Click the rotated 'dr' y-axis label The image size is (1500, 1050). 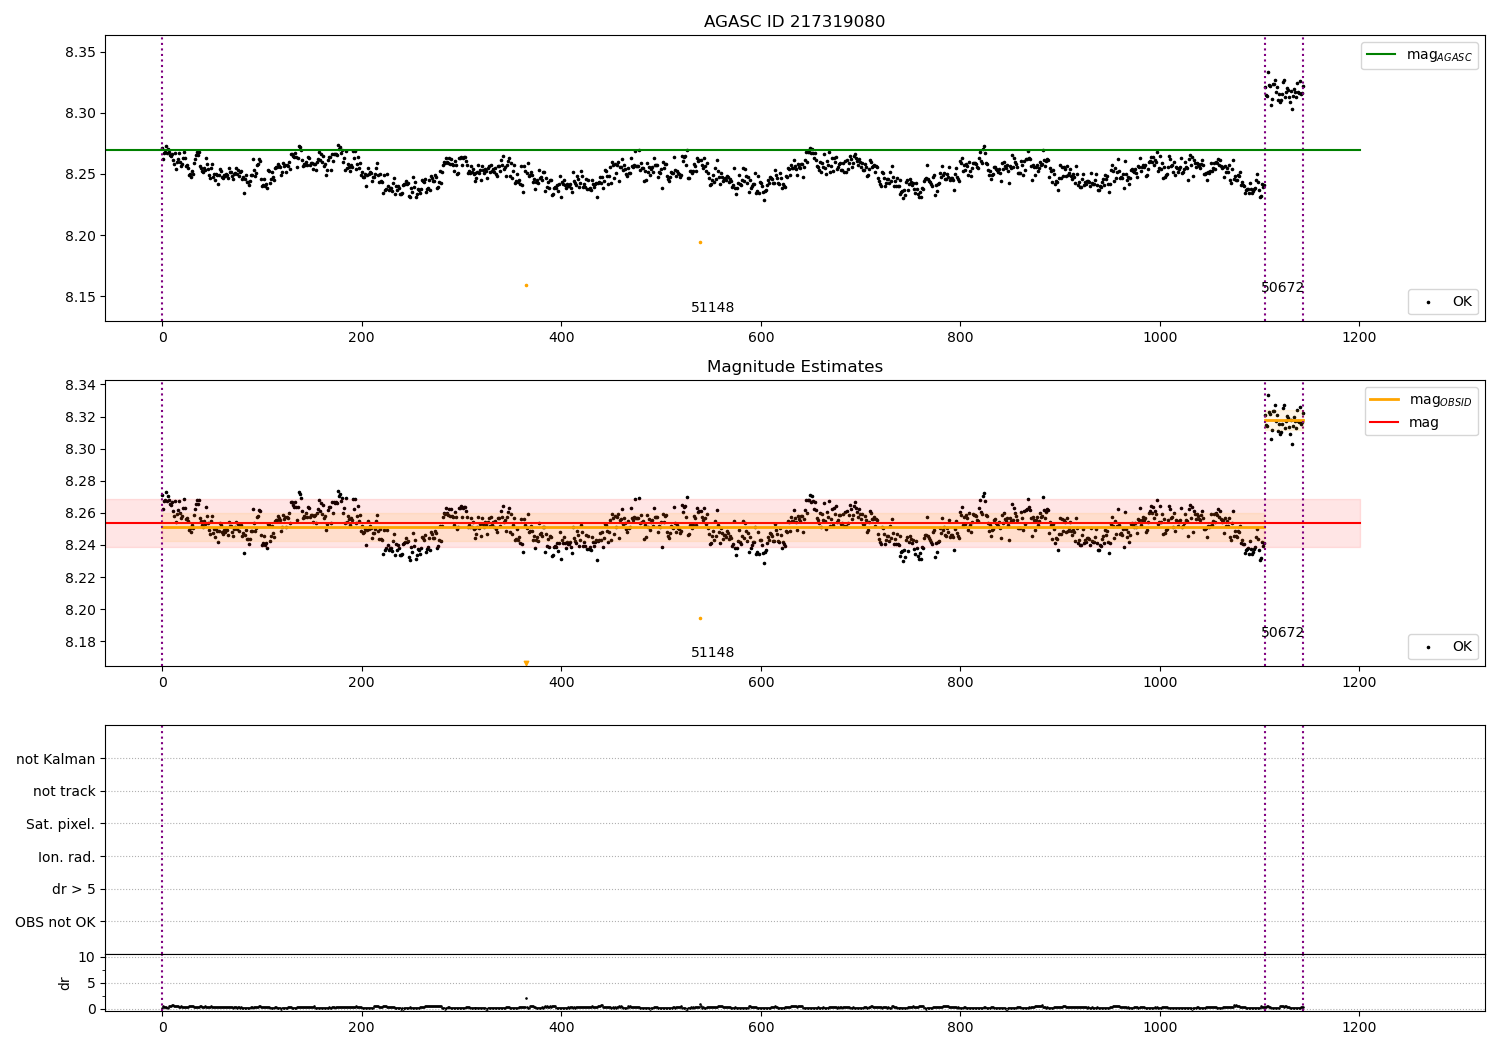(x=65, y=983)
